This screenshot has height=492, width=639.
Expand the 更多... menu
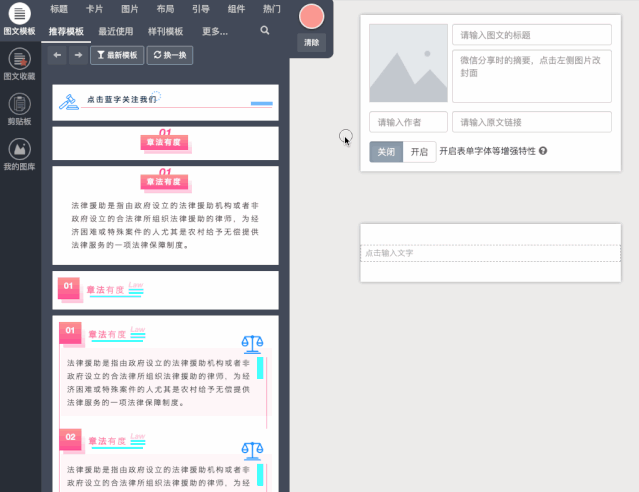(x=215, y=31)
